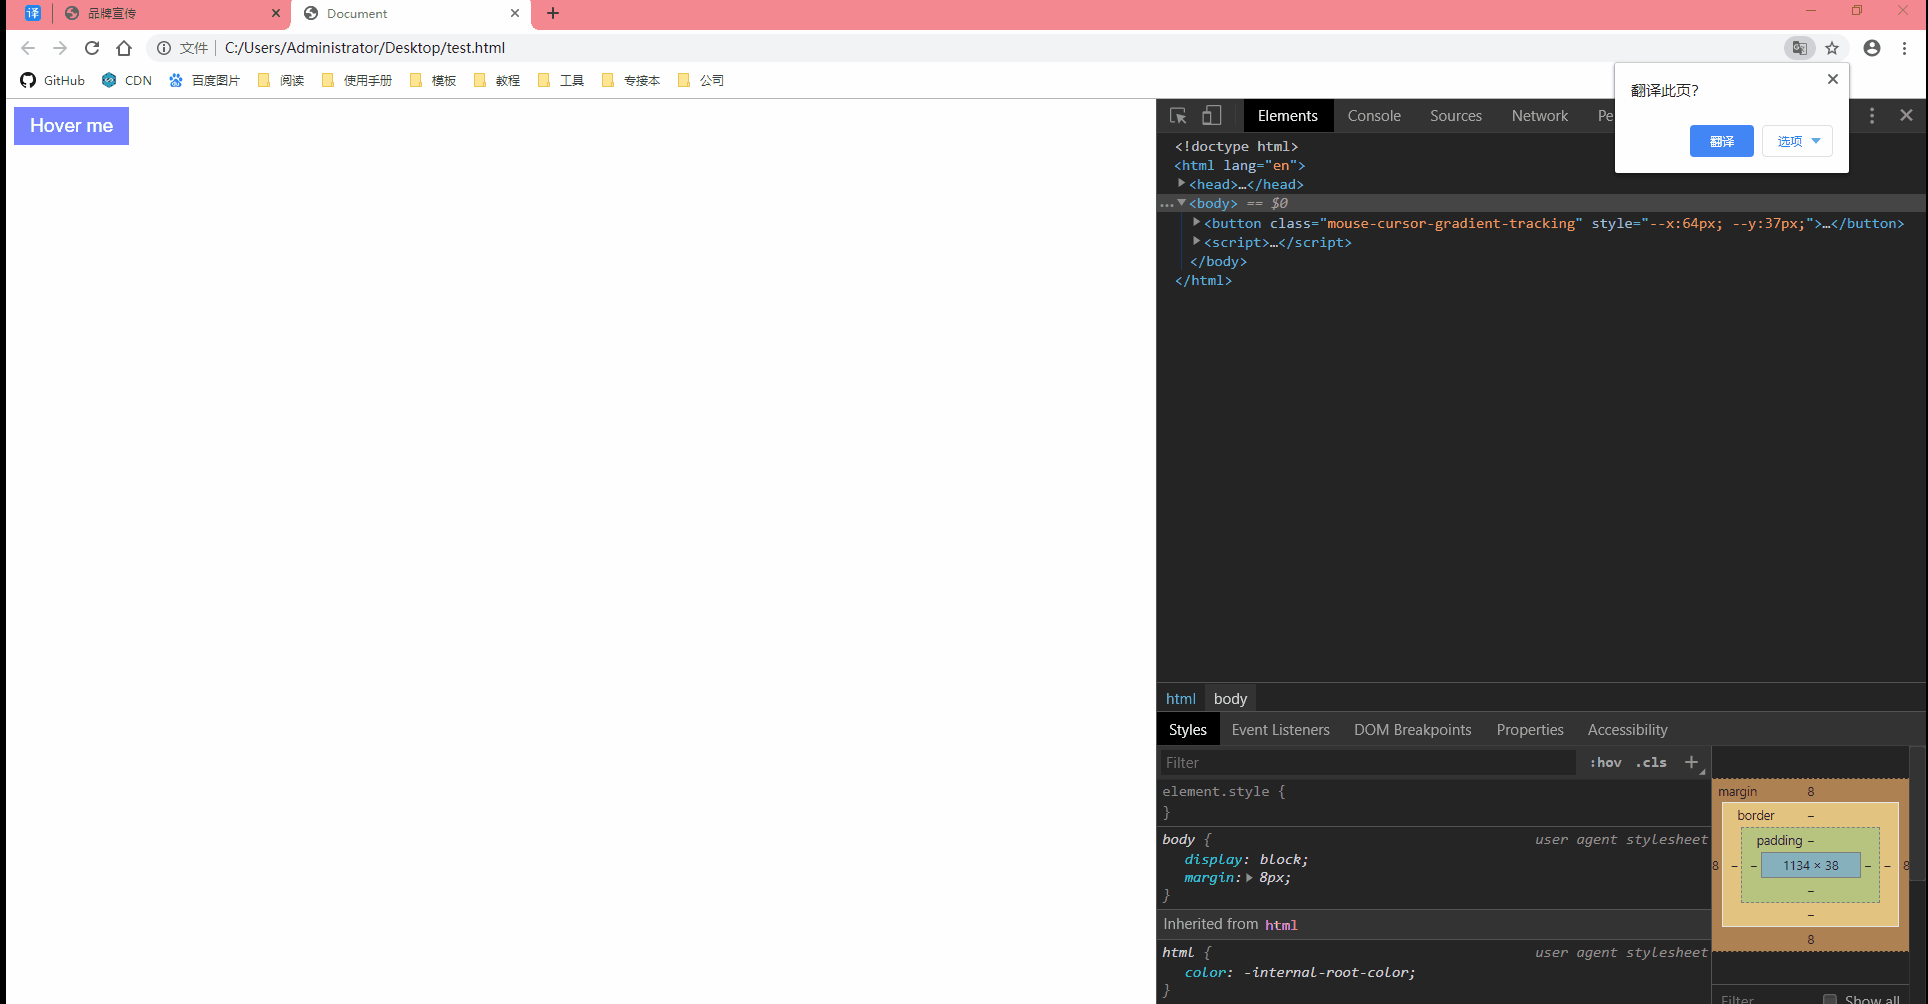This screenshot has width=1928, height=1004.
Task: Close the 品牌宣传 tab
Action: coord(276,13)
